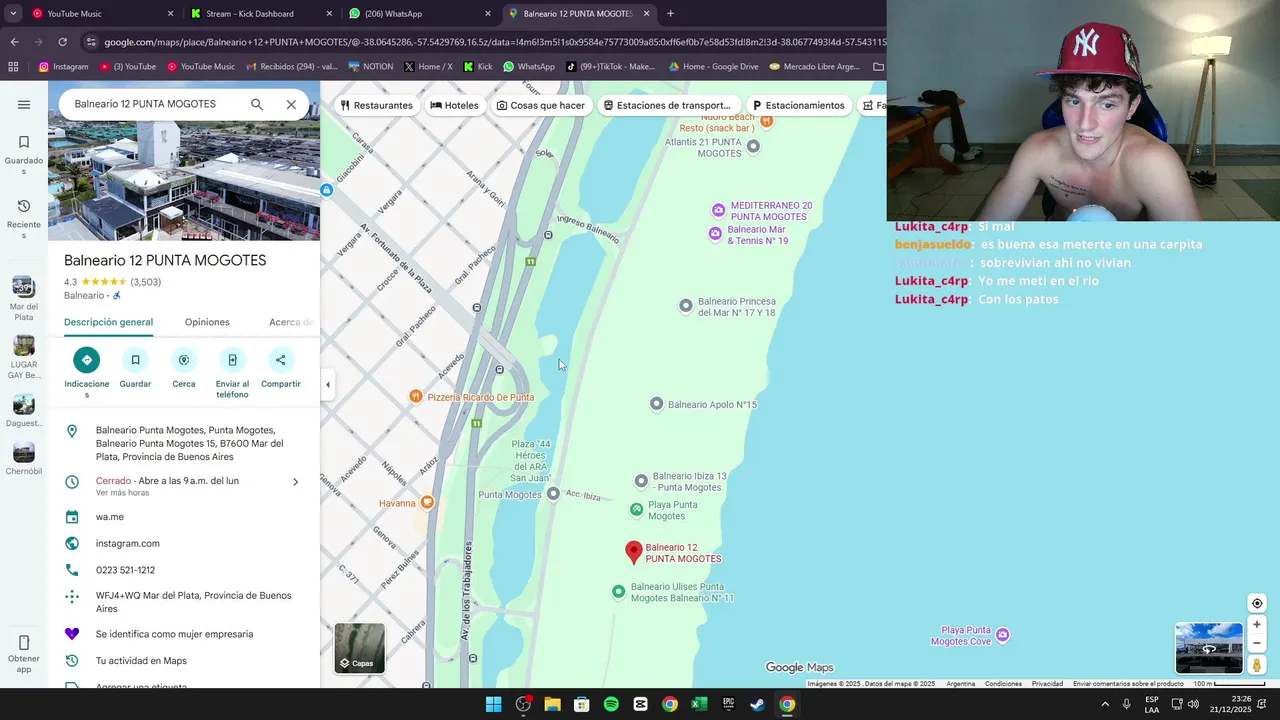Zoom in the map with plus
This screenshot has width=1280, height=720.
tap(1257, 625)
